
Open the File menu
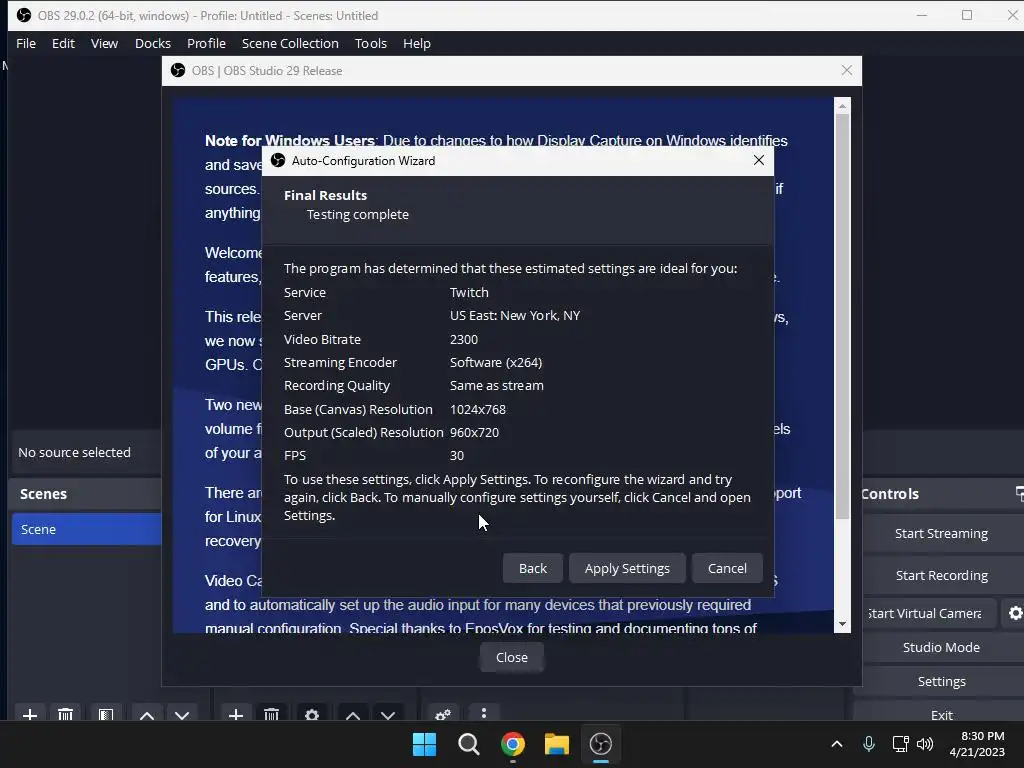click(26, 43)
